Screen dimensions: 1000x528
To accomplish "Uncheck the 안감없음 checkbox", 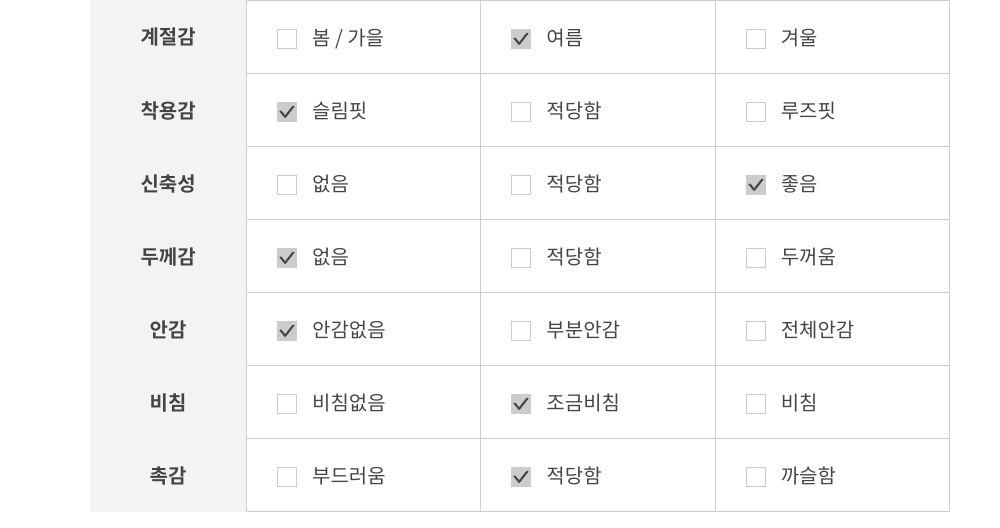I will click(x=287, y=331).
